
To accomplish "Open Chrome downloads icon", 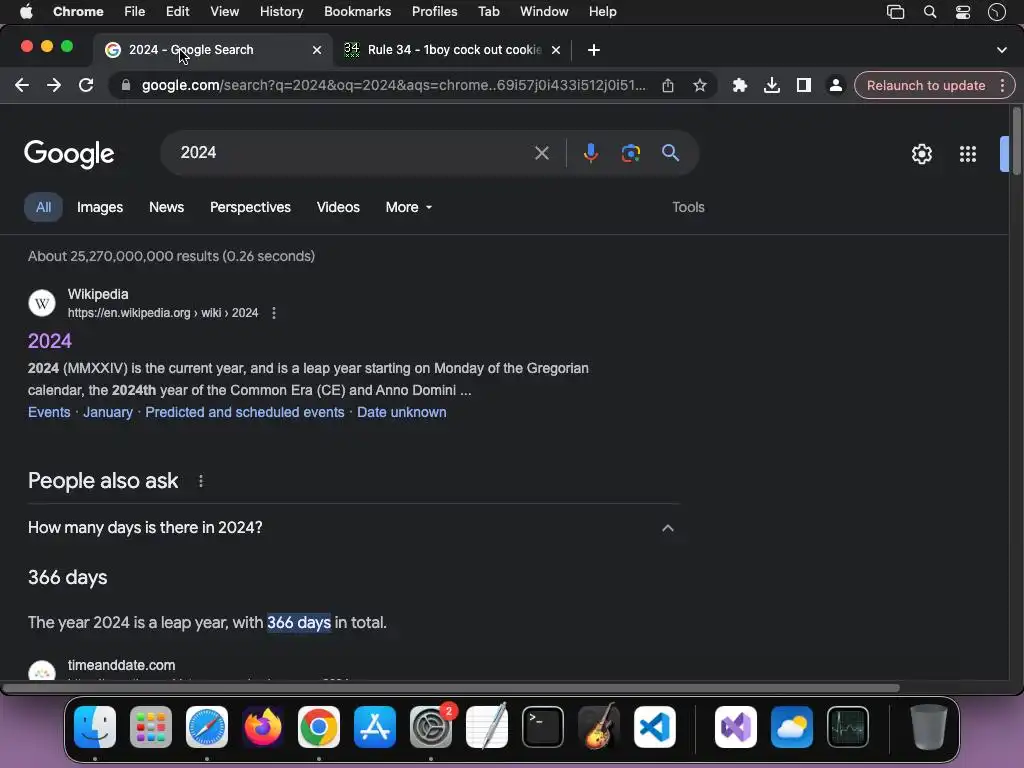I will tap(771, 86).
